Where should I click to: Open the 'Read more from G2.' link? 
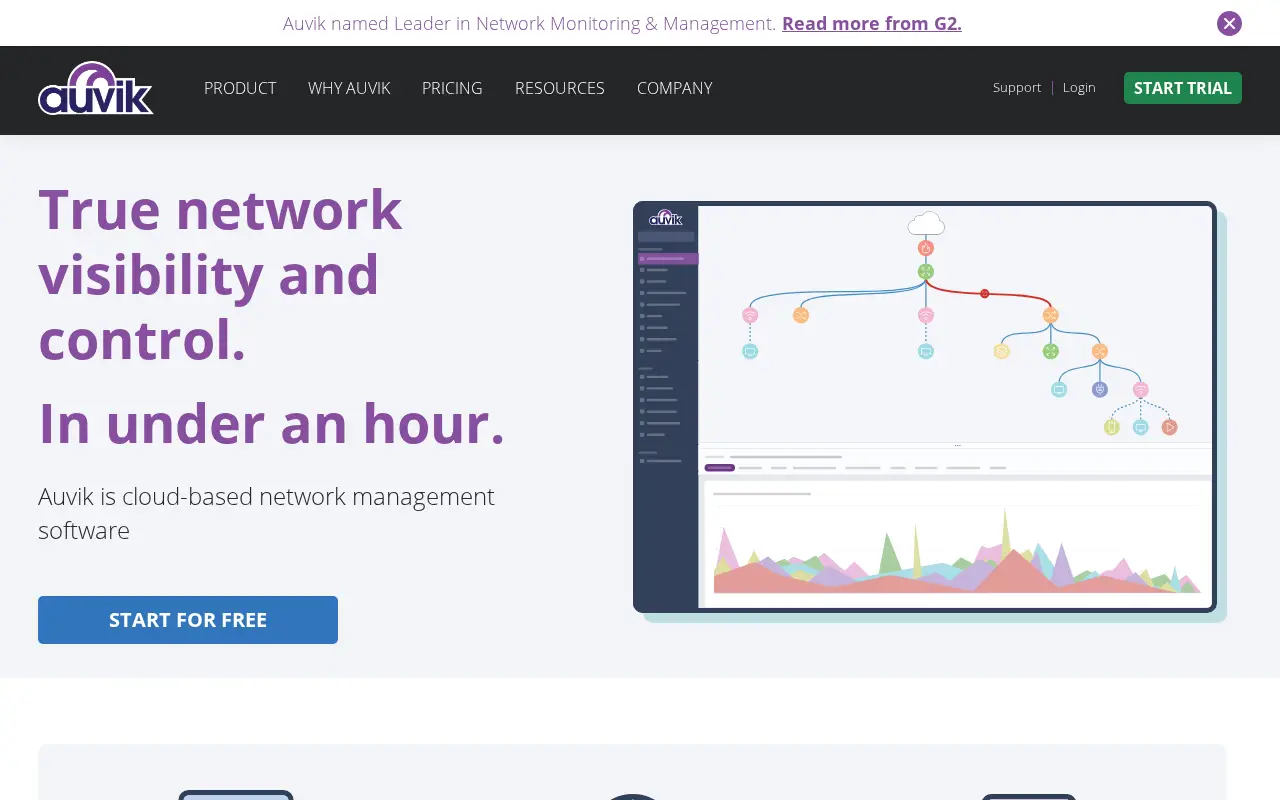(872, 23)
